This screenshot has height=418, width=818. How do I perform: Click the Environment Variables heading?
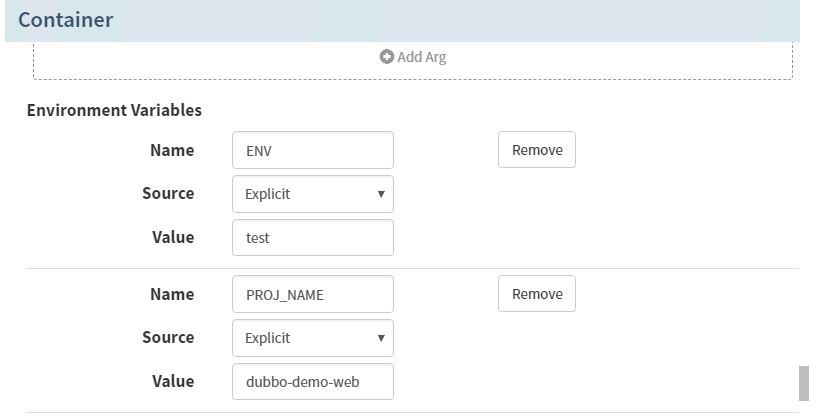tap(114, 110)
